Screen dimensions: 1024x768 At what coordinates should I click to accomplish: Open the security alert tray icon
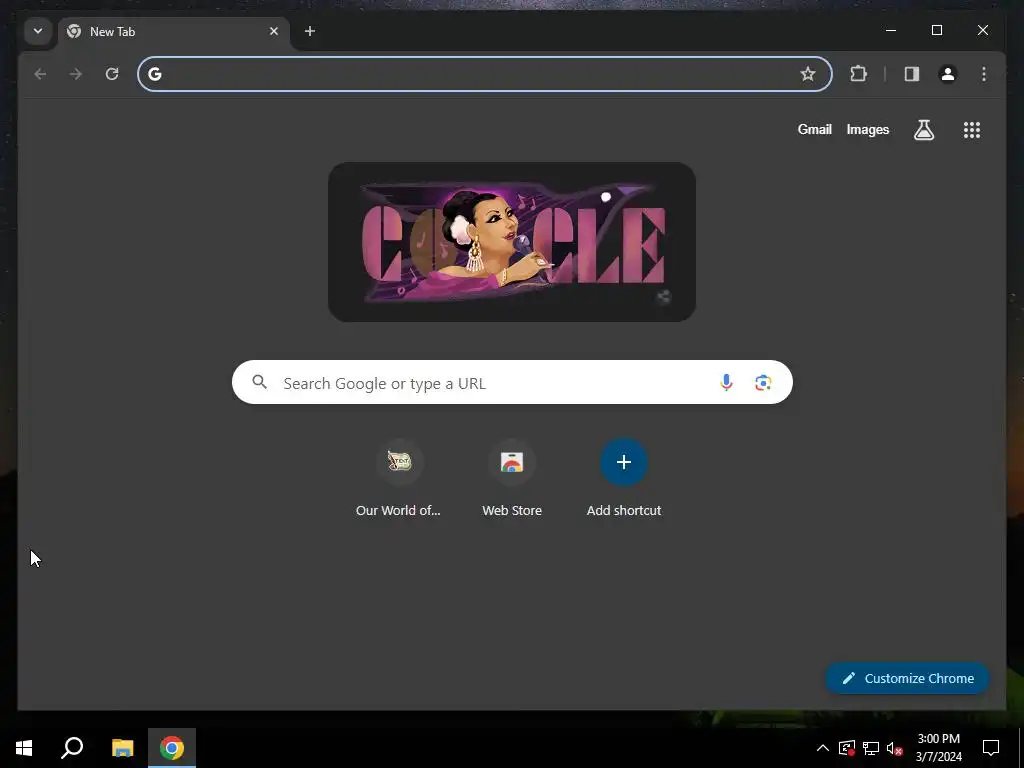846,748
